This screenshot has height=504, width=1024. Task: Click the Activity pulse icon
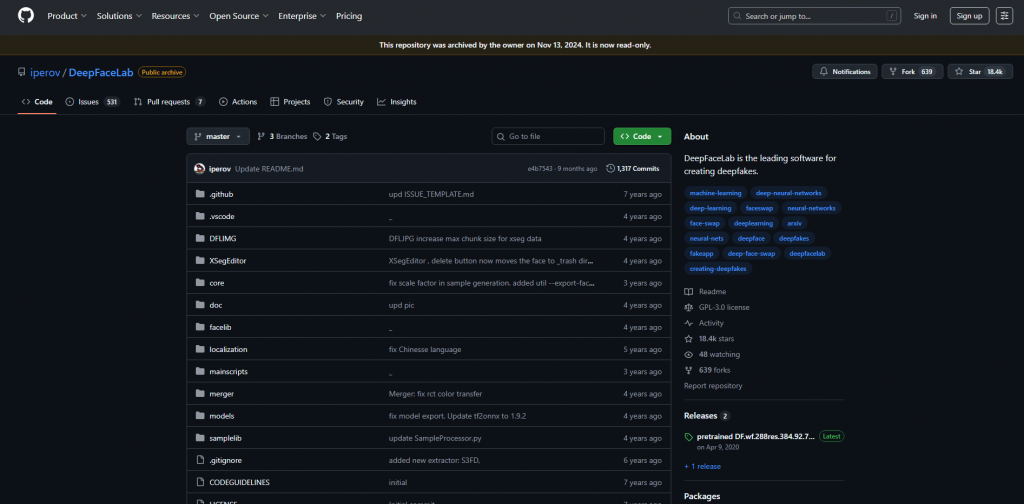[688, 323]
